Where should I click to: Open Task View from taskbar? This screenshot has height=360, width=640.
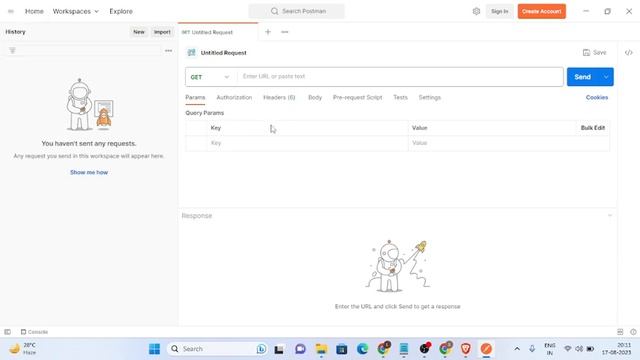279,349
